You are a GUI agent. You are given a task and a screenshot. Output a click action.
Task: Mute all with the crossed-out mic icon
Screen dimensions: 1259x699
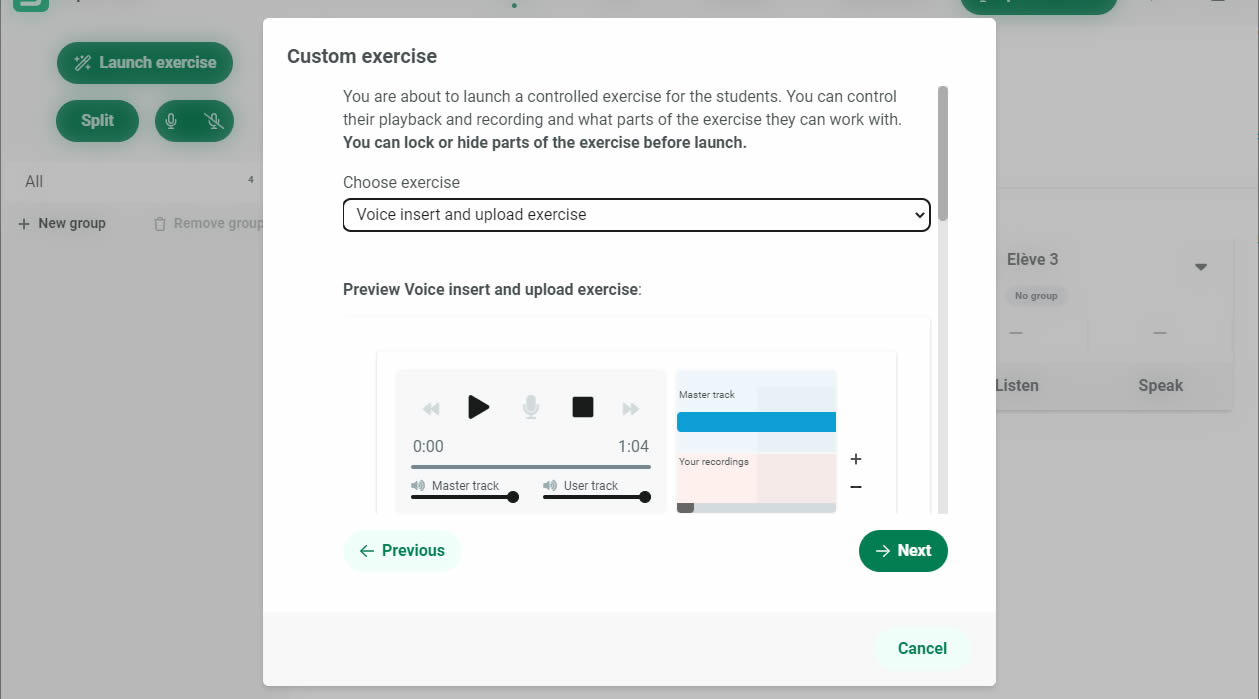(x=213, y=121)
